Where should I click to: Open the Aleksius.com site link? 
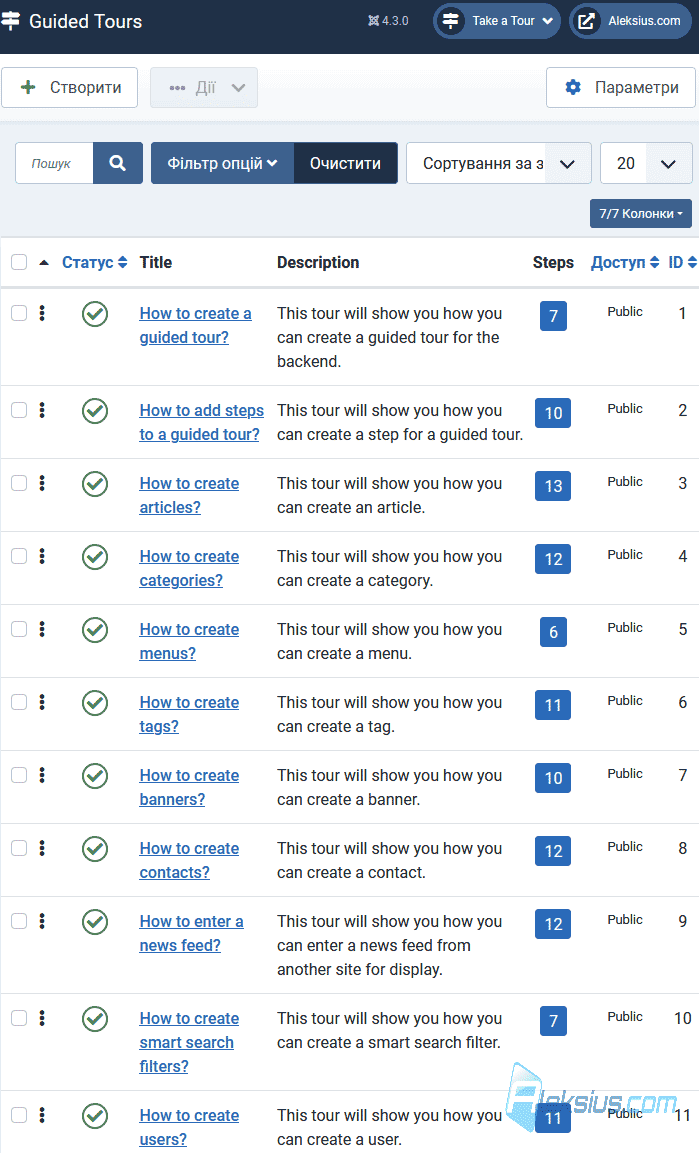631,21
